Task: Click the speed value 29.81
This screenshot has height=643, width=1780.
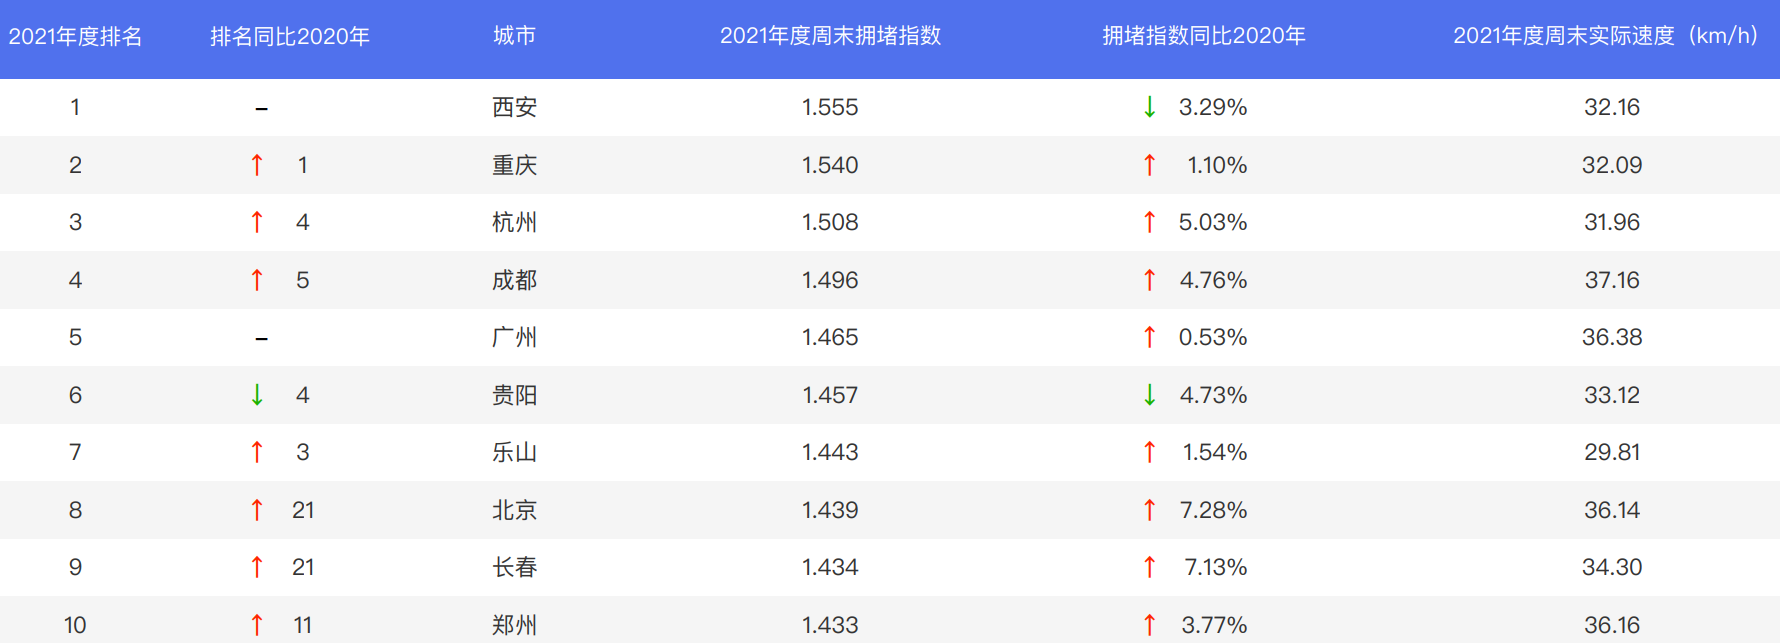Action: (x=1611, y=452)
